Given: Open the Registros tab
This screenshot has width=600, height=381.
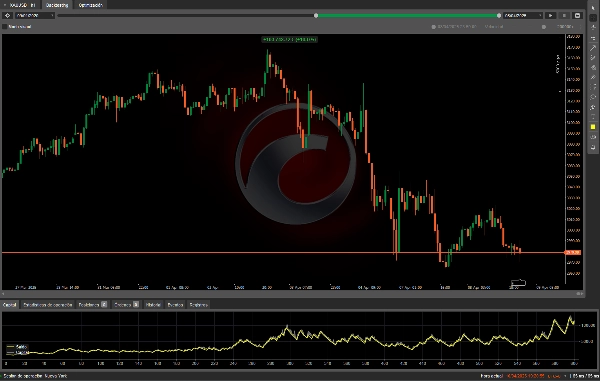Looking at the screenshot, I should tap(199, 305).
